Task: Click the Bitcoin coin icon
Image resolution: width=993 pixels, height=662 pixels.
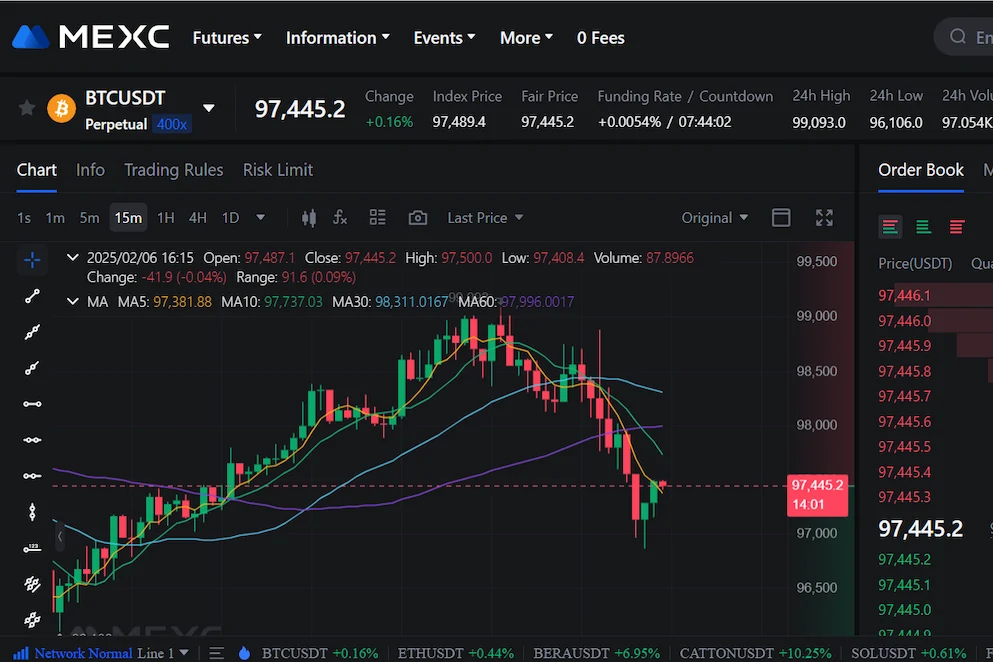Action: pos(61,109)
